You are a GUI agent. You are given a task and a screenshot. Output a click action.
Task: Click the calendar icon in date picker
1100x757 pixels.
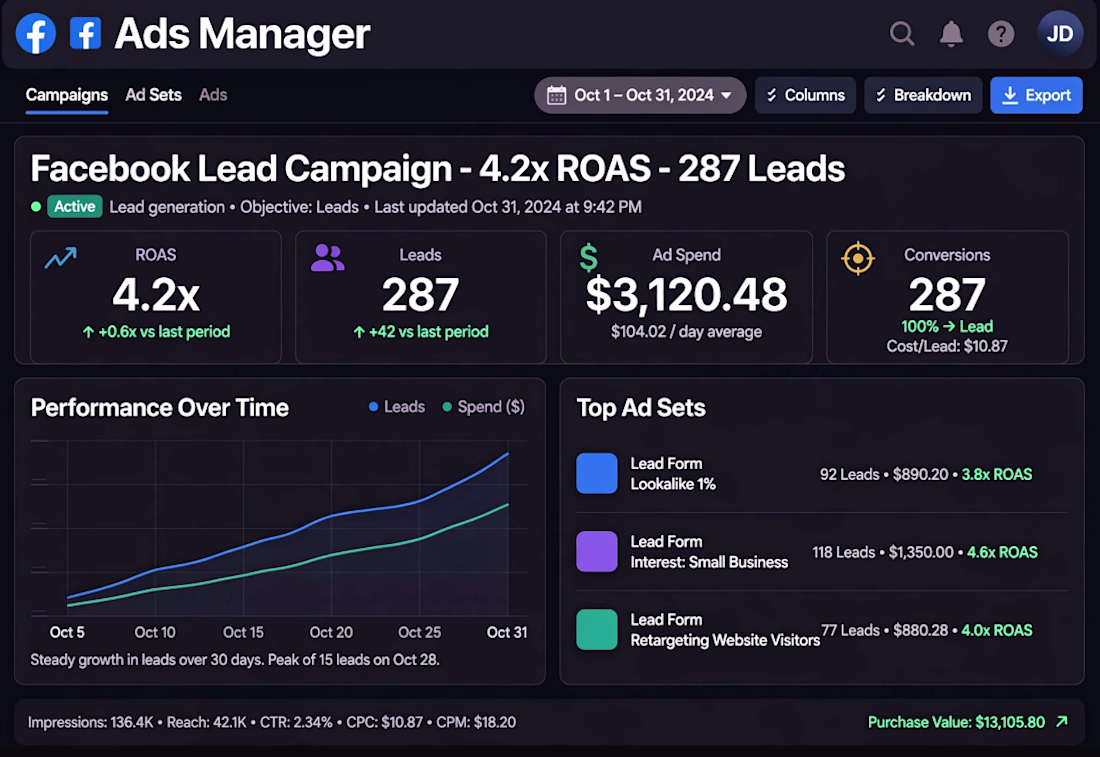point(556,95)
